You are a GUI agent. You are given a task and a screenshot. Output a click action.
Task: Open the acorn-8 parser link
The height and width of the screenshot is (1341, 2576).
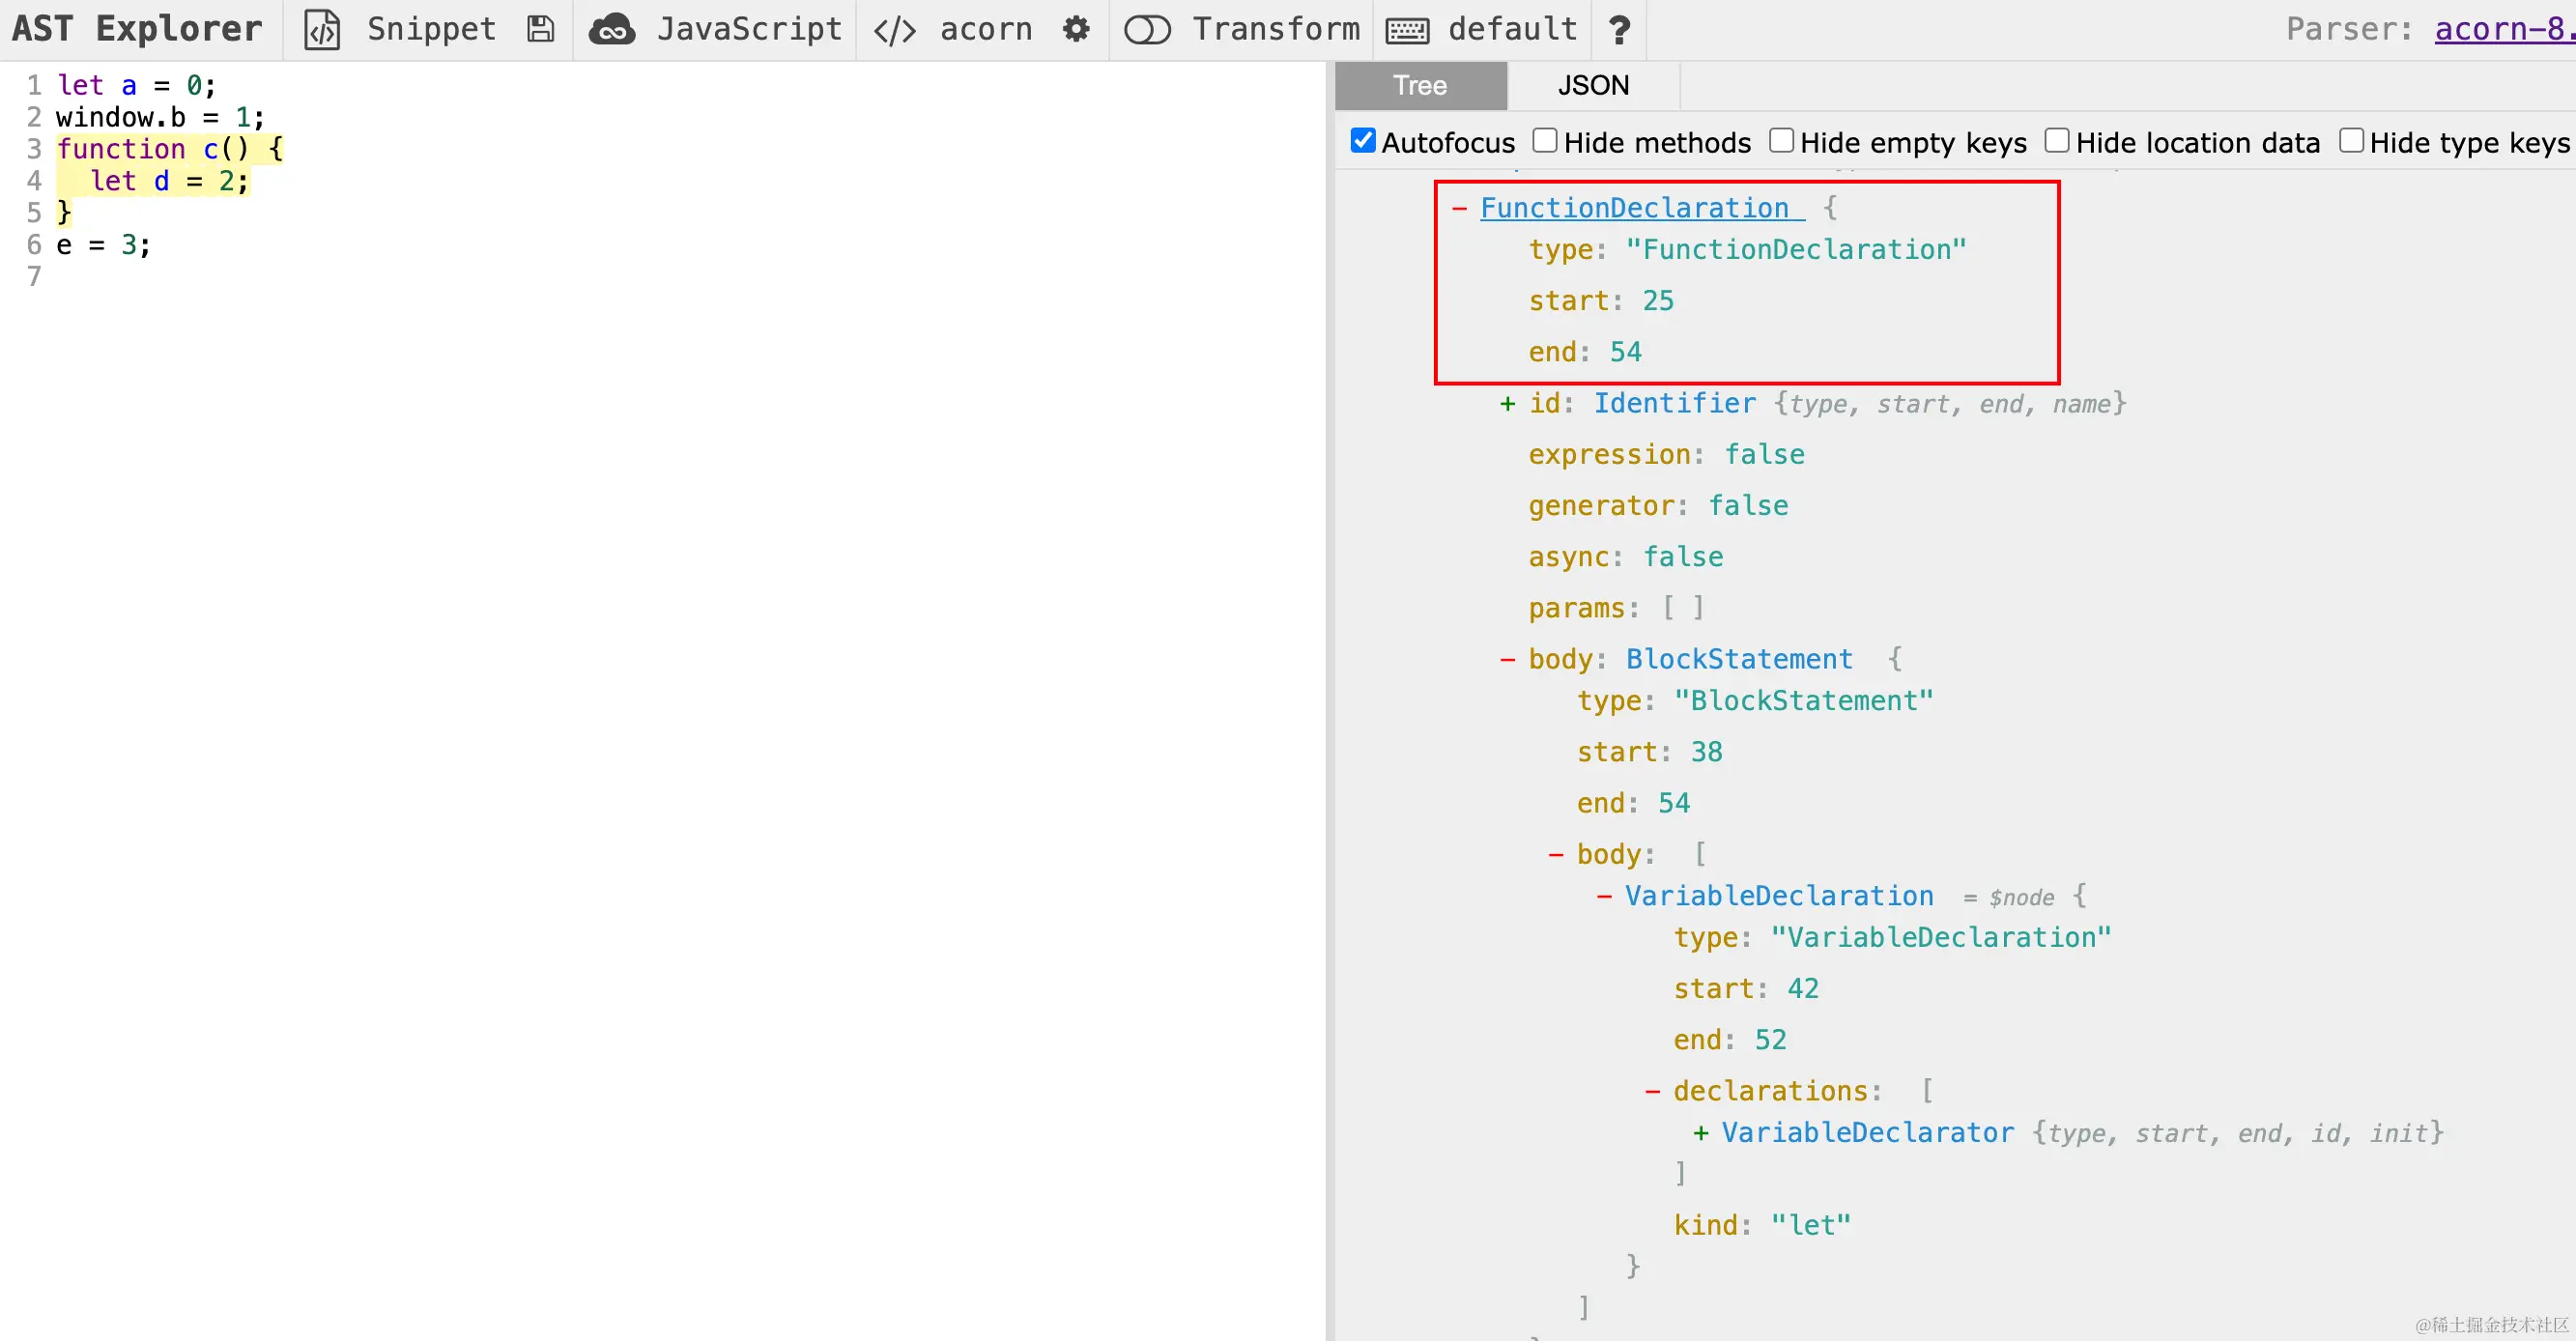(2503, 30)
